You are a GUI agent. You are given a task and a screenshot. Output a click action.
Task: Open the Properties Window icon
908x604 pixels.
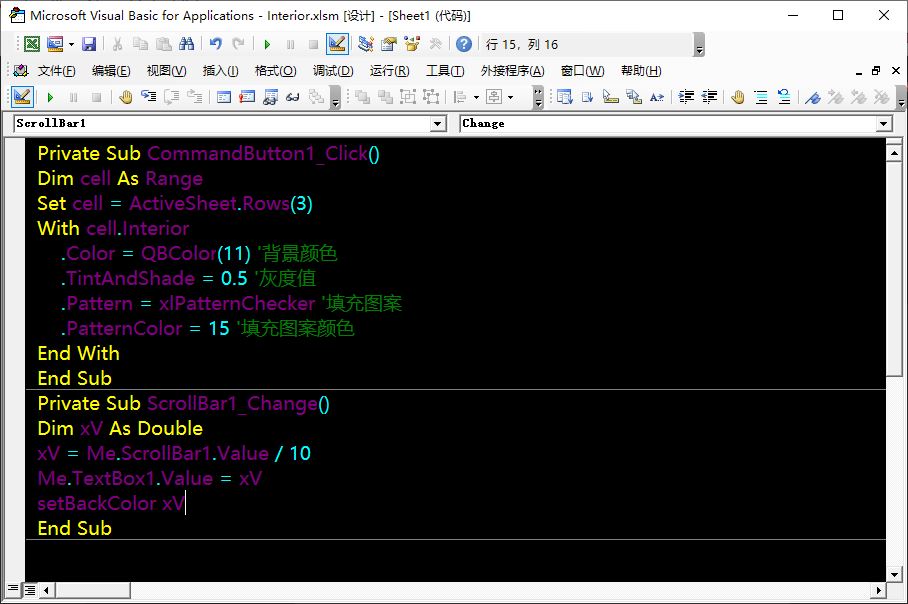point(389,44)
